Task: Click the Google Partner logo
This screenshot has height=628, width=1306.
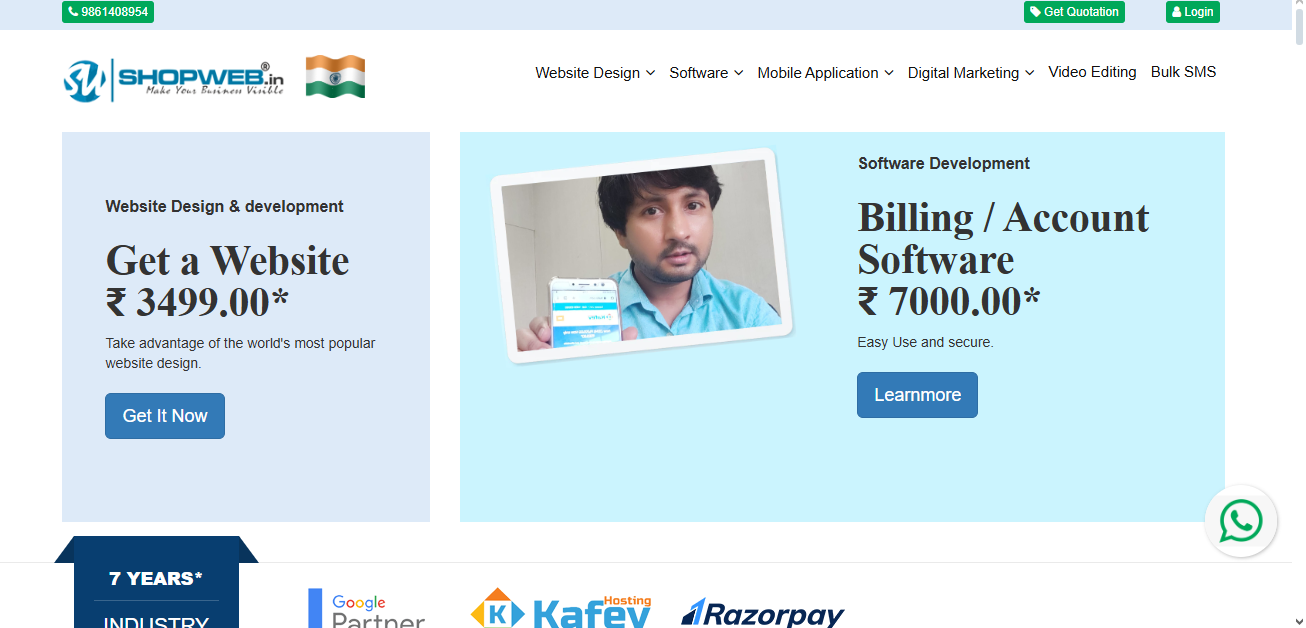Action: (366, 608)
